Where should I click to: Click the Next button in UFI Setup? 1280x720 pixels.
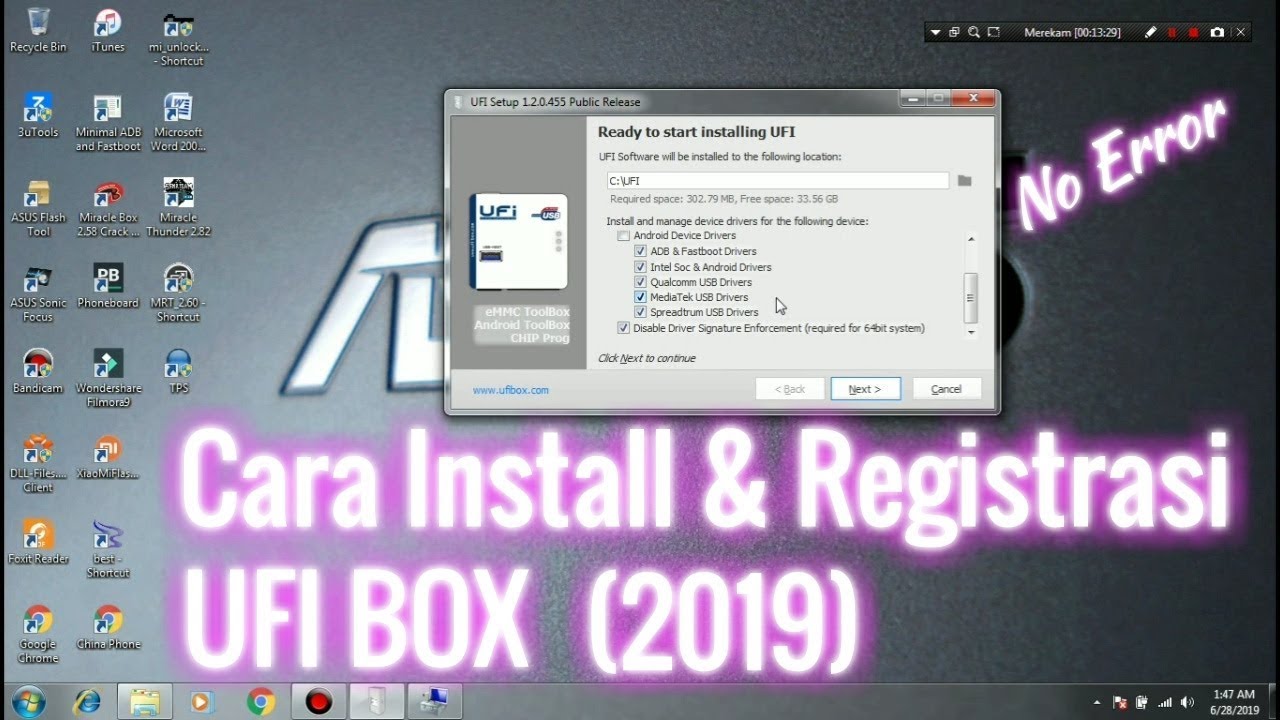click(x=865, y=389)
